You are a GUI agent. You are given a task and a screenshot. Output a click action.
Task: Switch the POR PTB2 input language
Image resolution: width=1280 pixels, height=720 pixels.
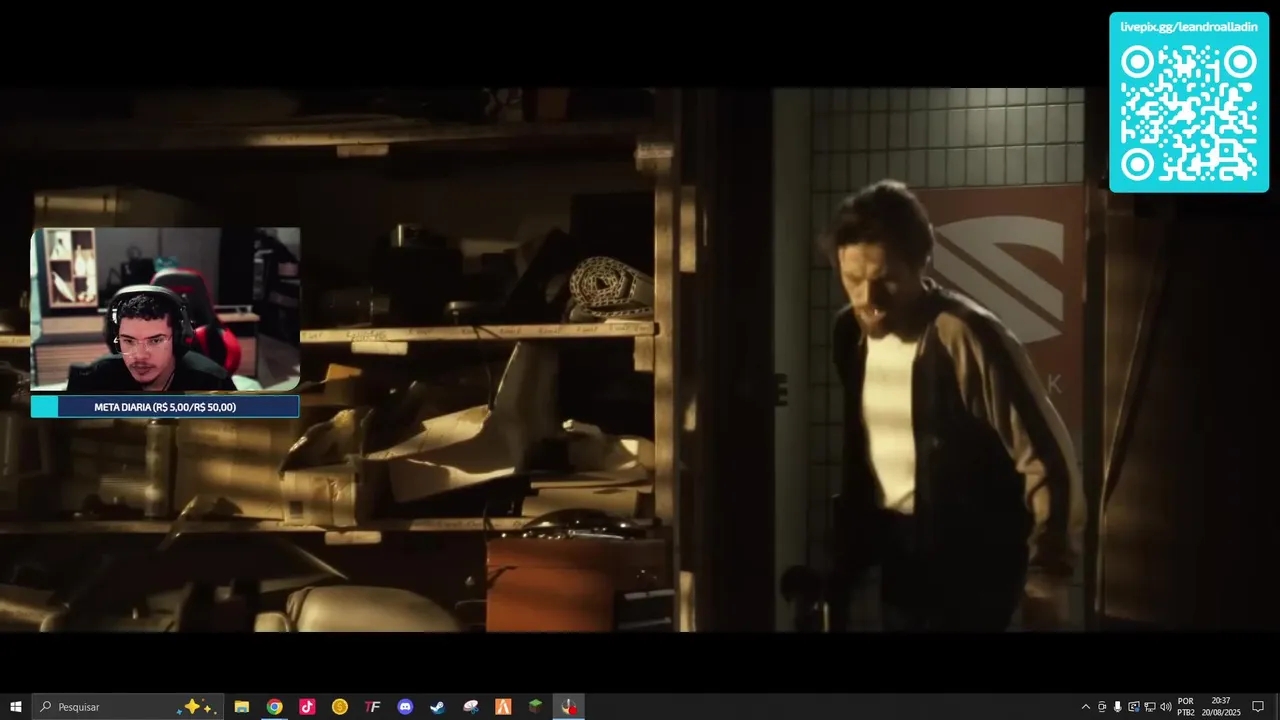point(1186,707)
